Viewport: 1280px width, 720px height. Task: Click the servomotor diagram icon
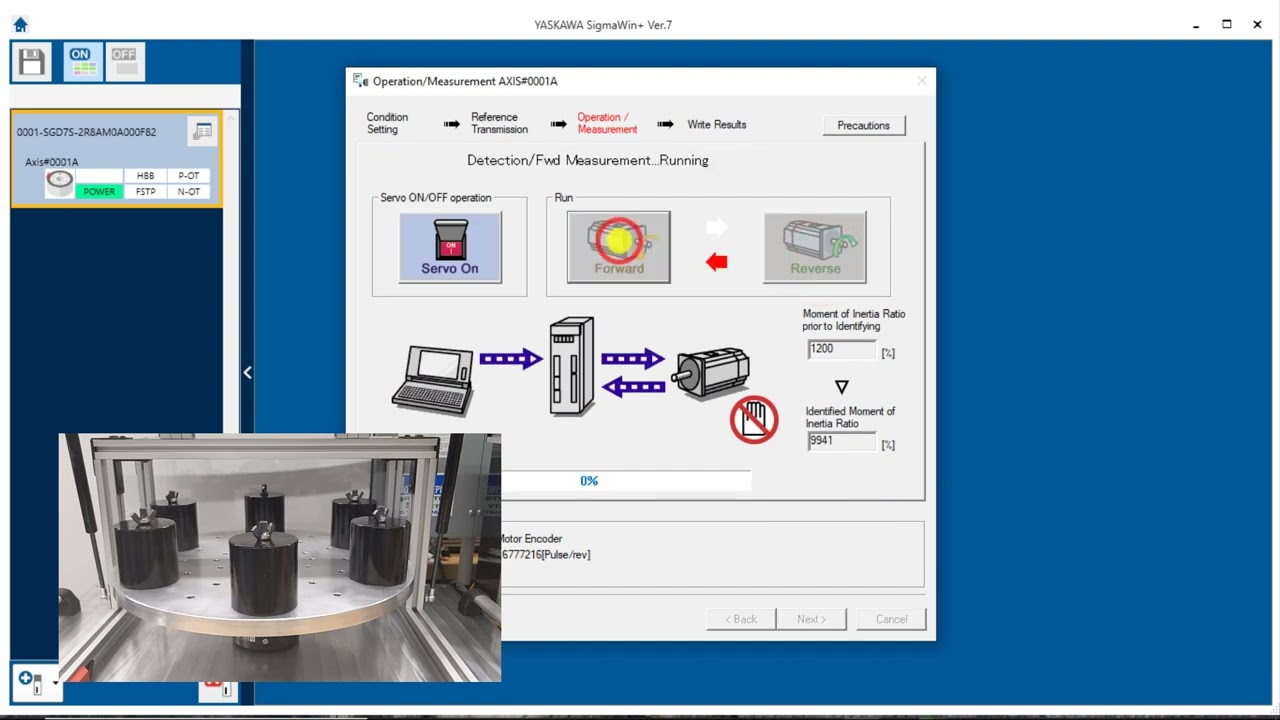(711, 373)
